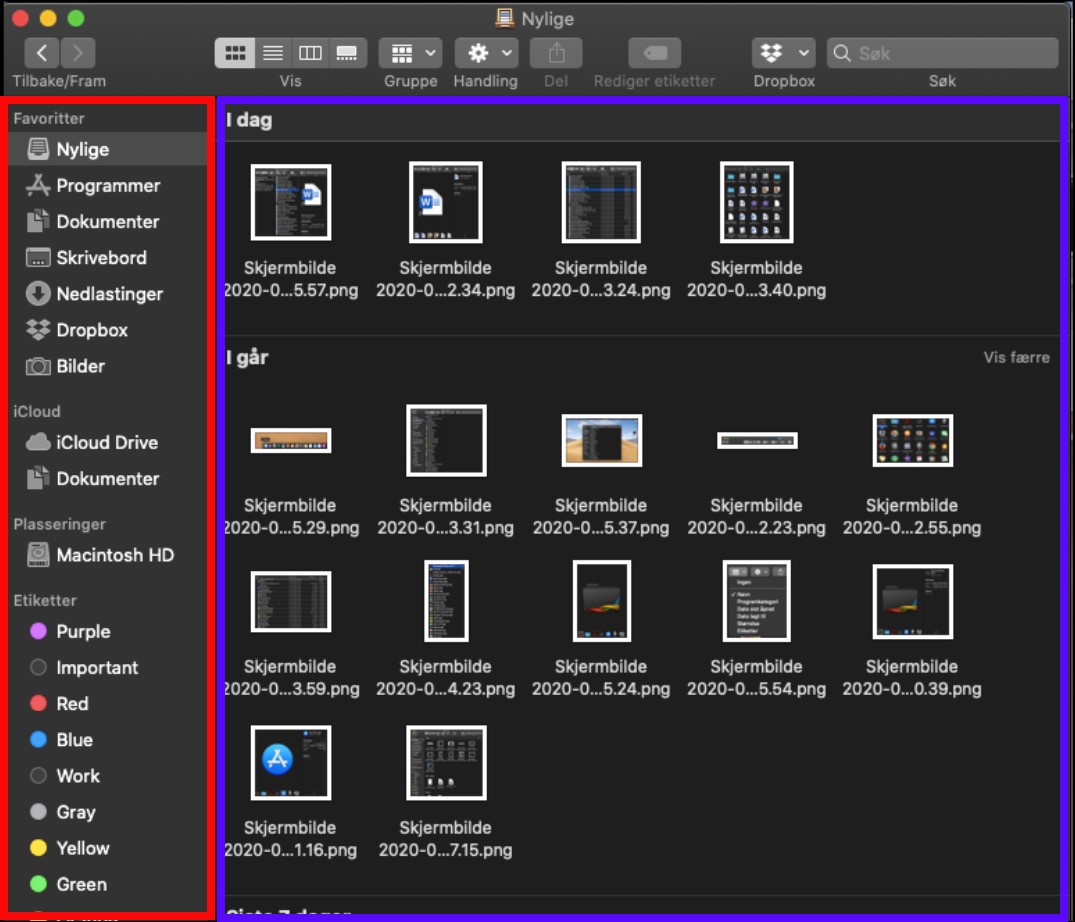Switch to list view in toolbar

pyautogui.click(x=272, y=53)
